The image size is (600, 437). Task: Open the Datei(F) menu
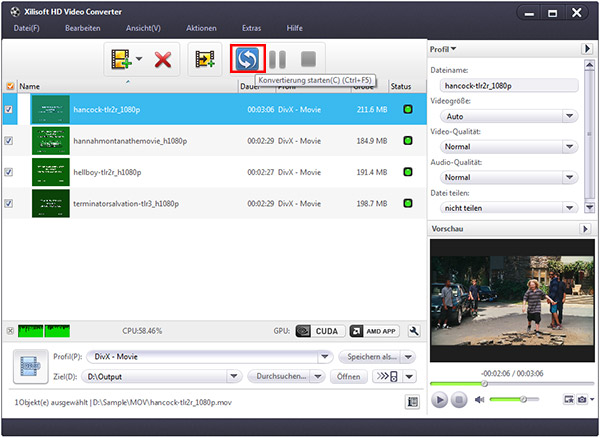click(x=26, y=28)
